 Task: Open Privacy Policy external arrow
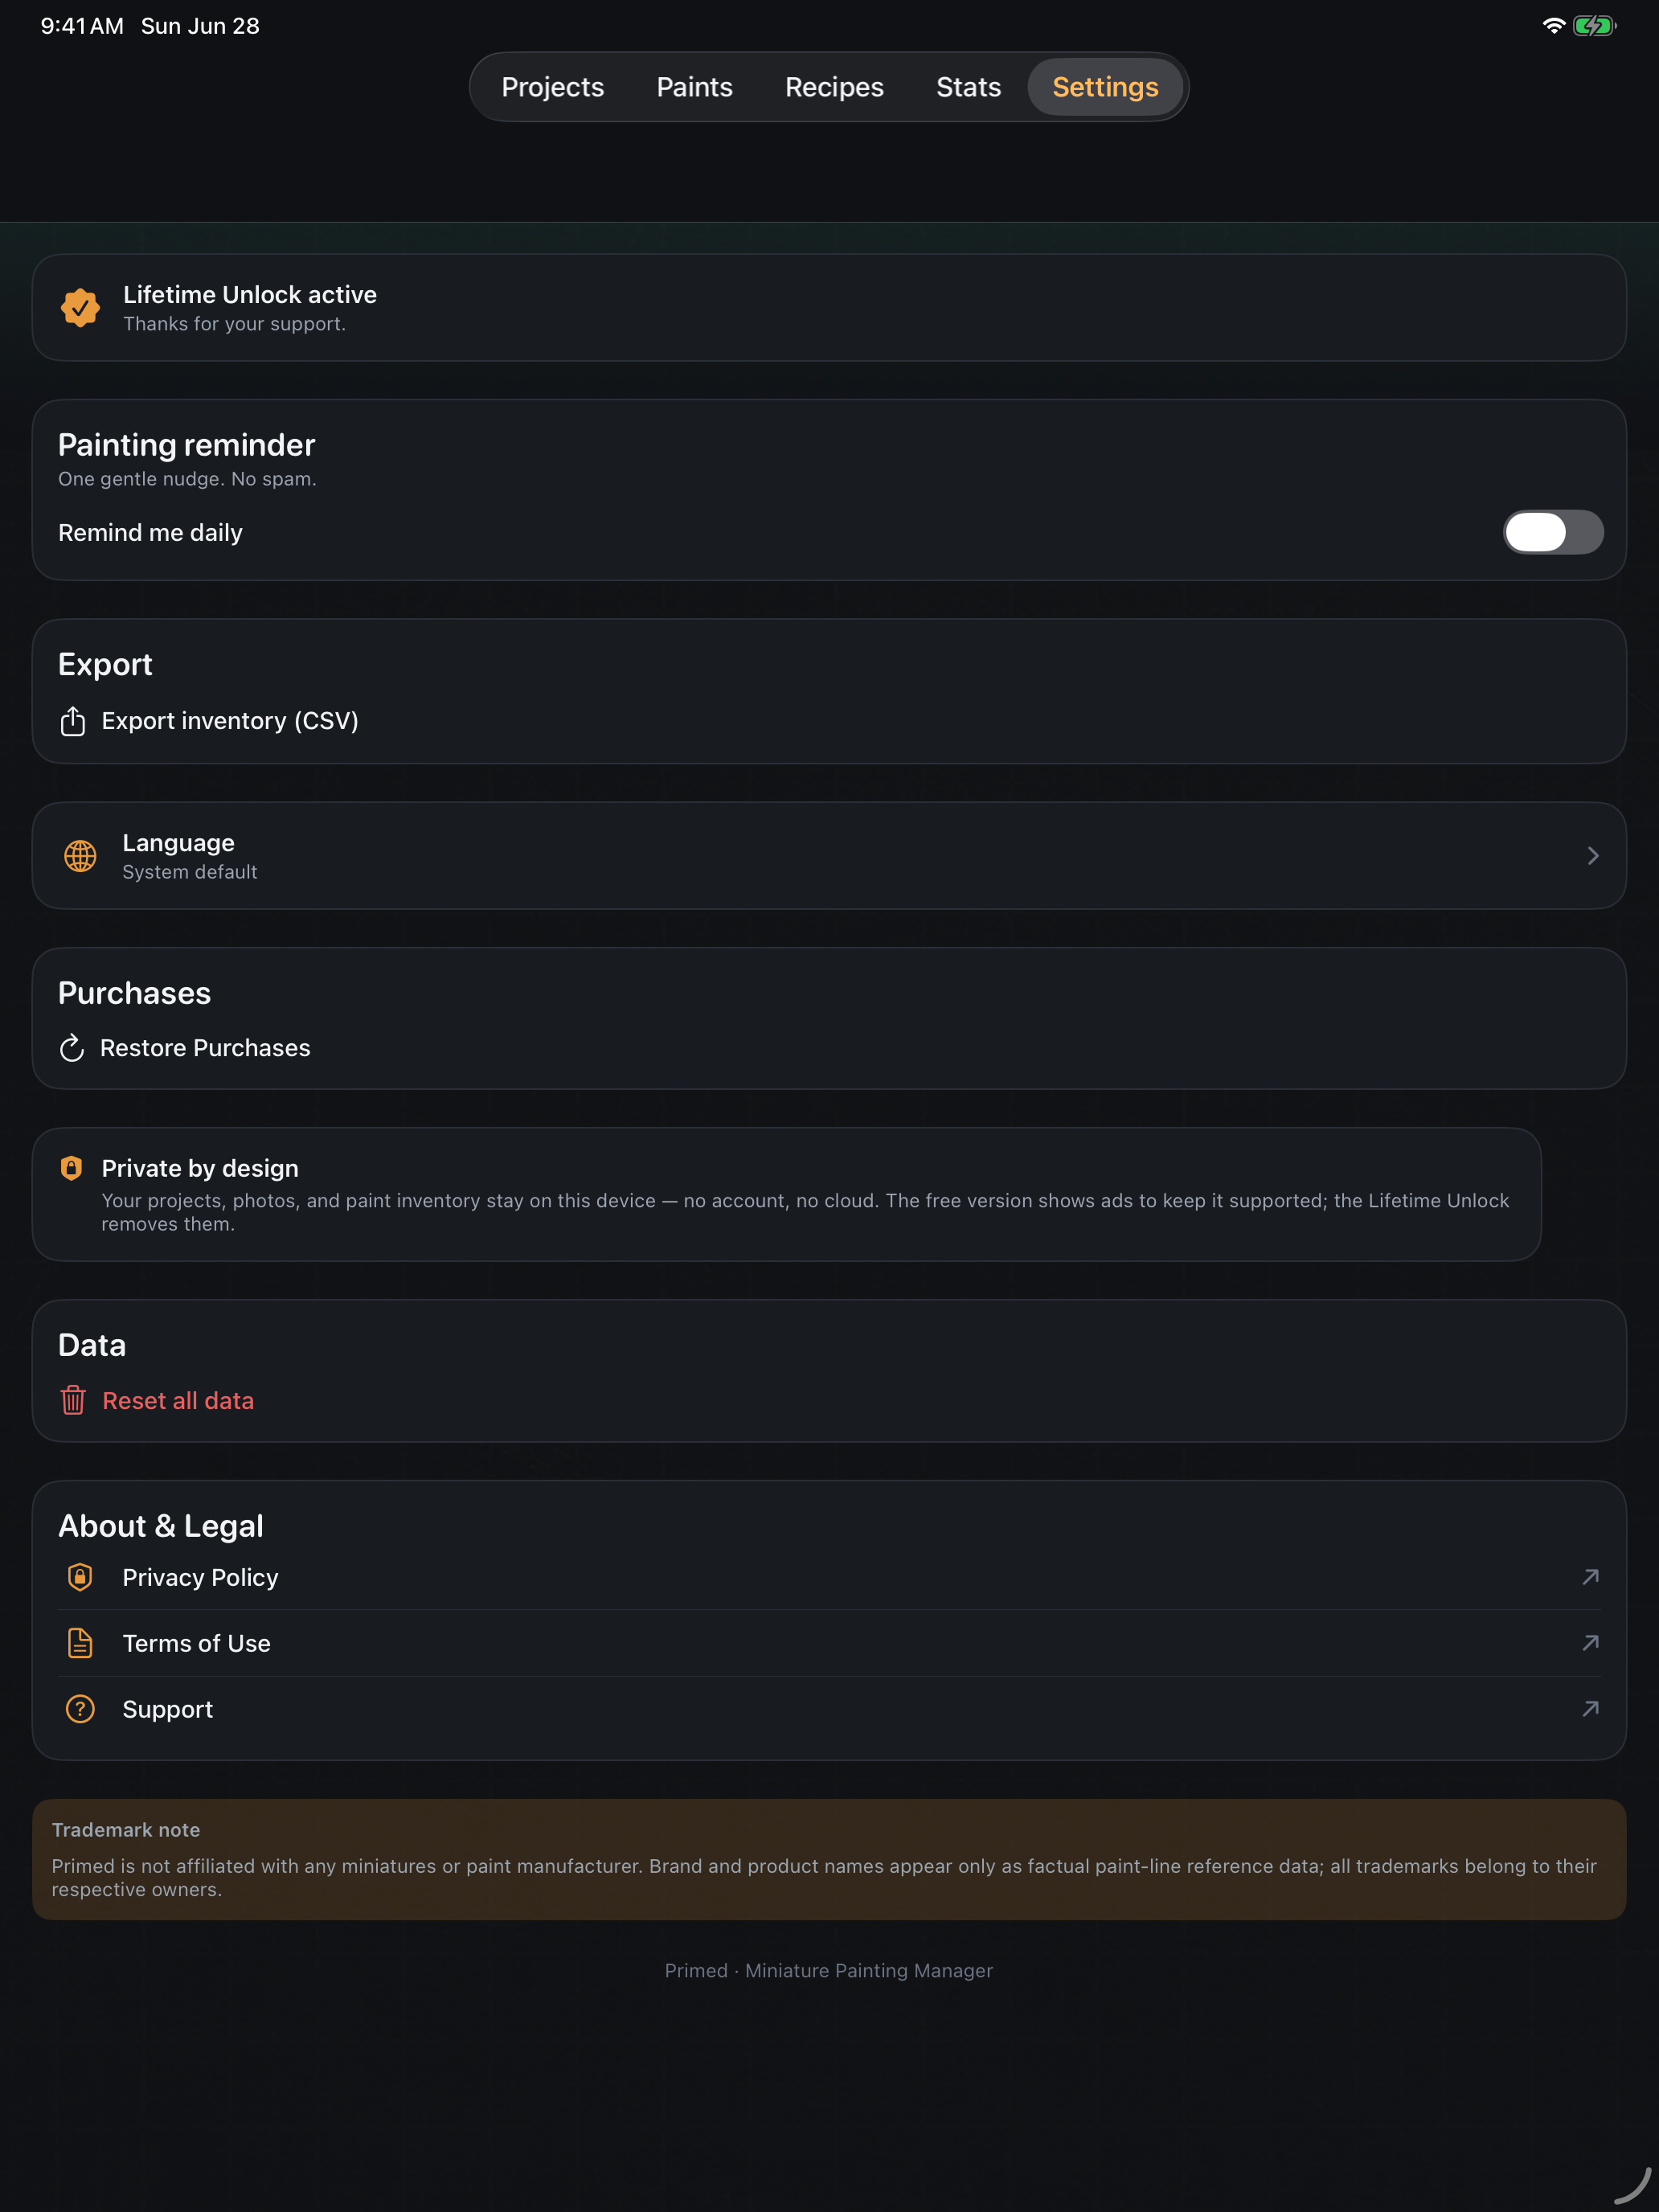[1590, 1577]
